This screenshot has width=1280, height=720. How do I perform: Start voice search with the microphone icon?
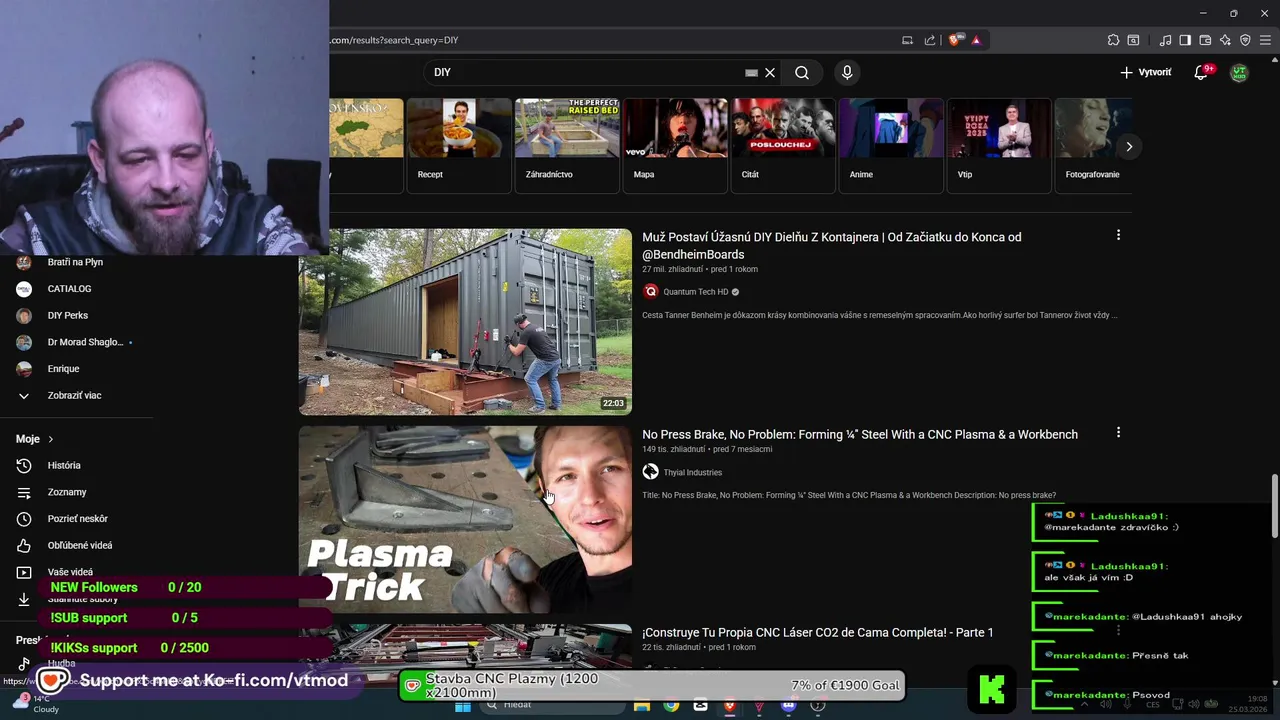point(847,72)
